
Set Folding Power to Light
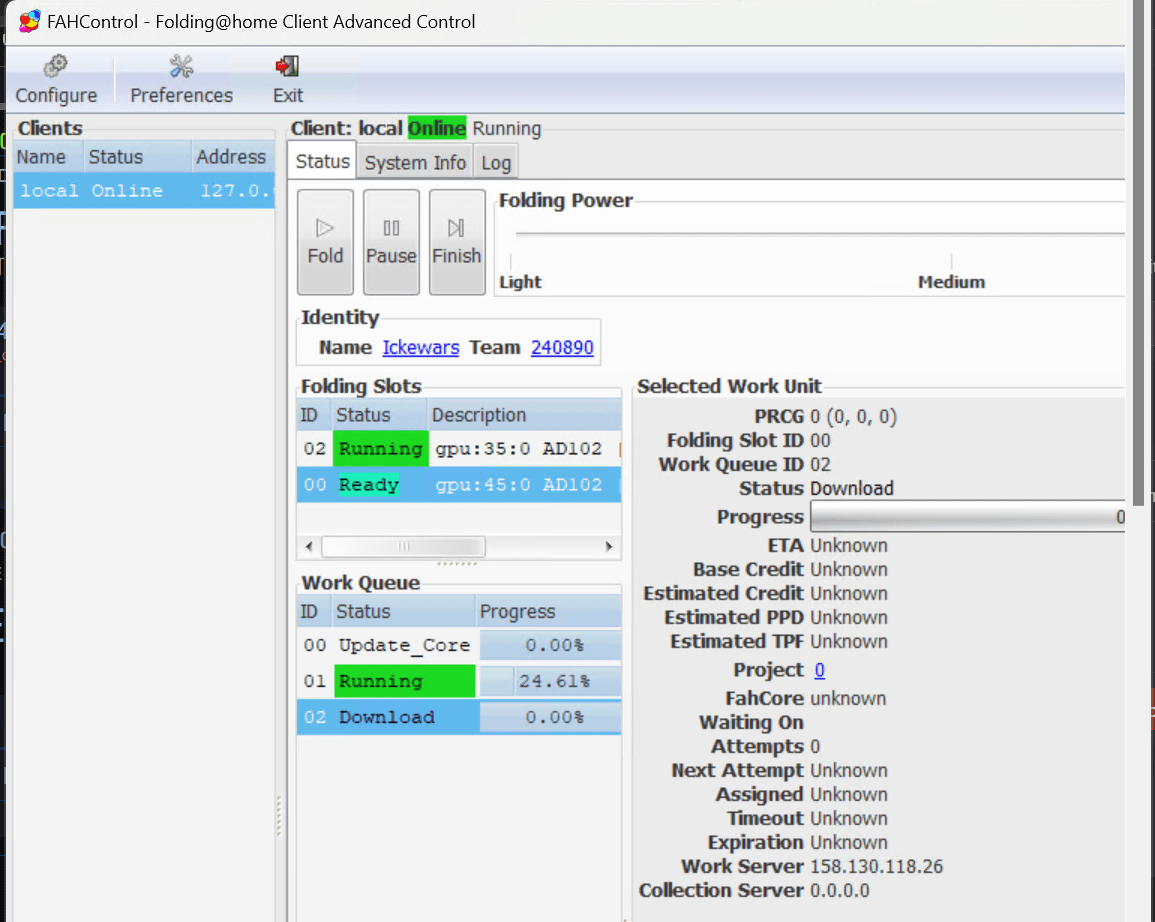(520, 281)
